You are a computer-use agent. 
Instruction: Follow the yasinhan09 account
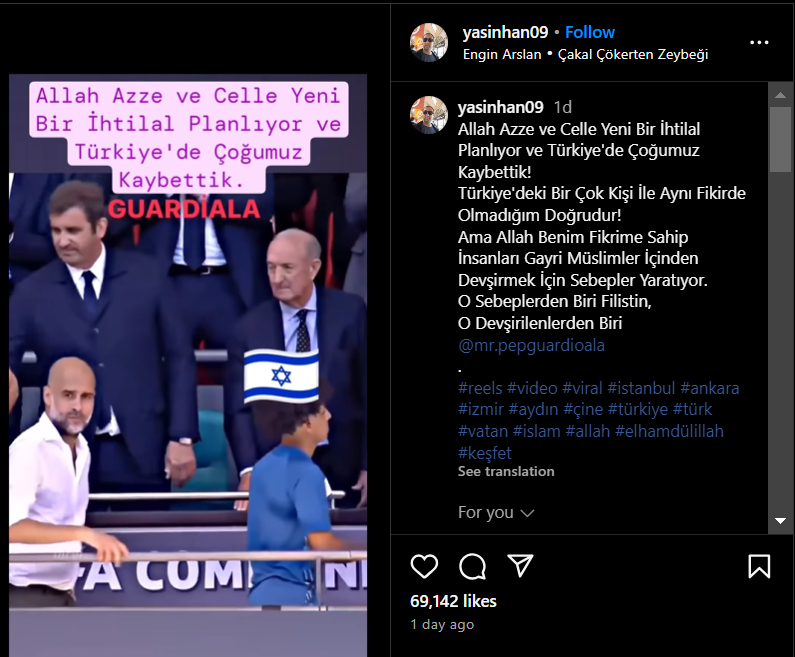590,32
